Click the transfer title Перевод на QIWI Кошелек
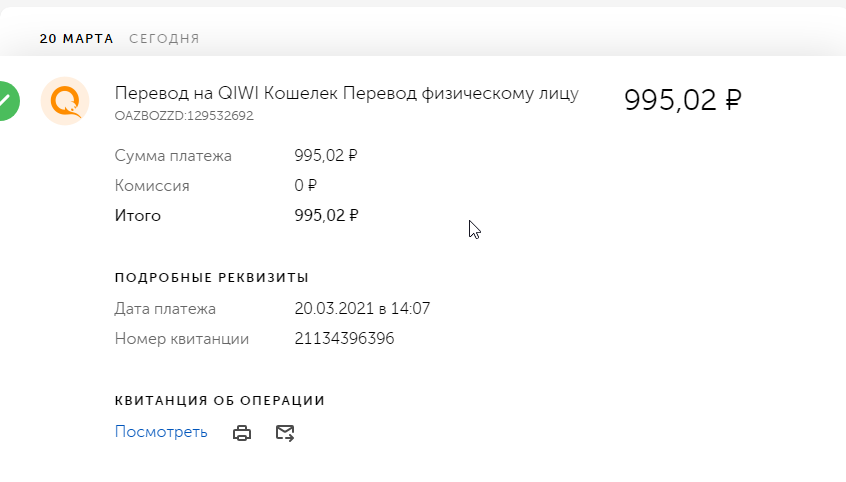Screen dimensions: 846x482 pos(227,93)
